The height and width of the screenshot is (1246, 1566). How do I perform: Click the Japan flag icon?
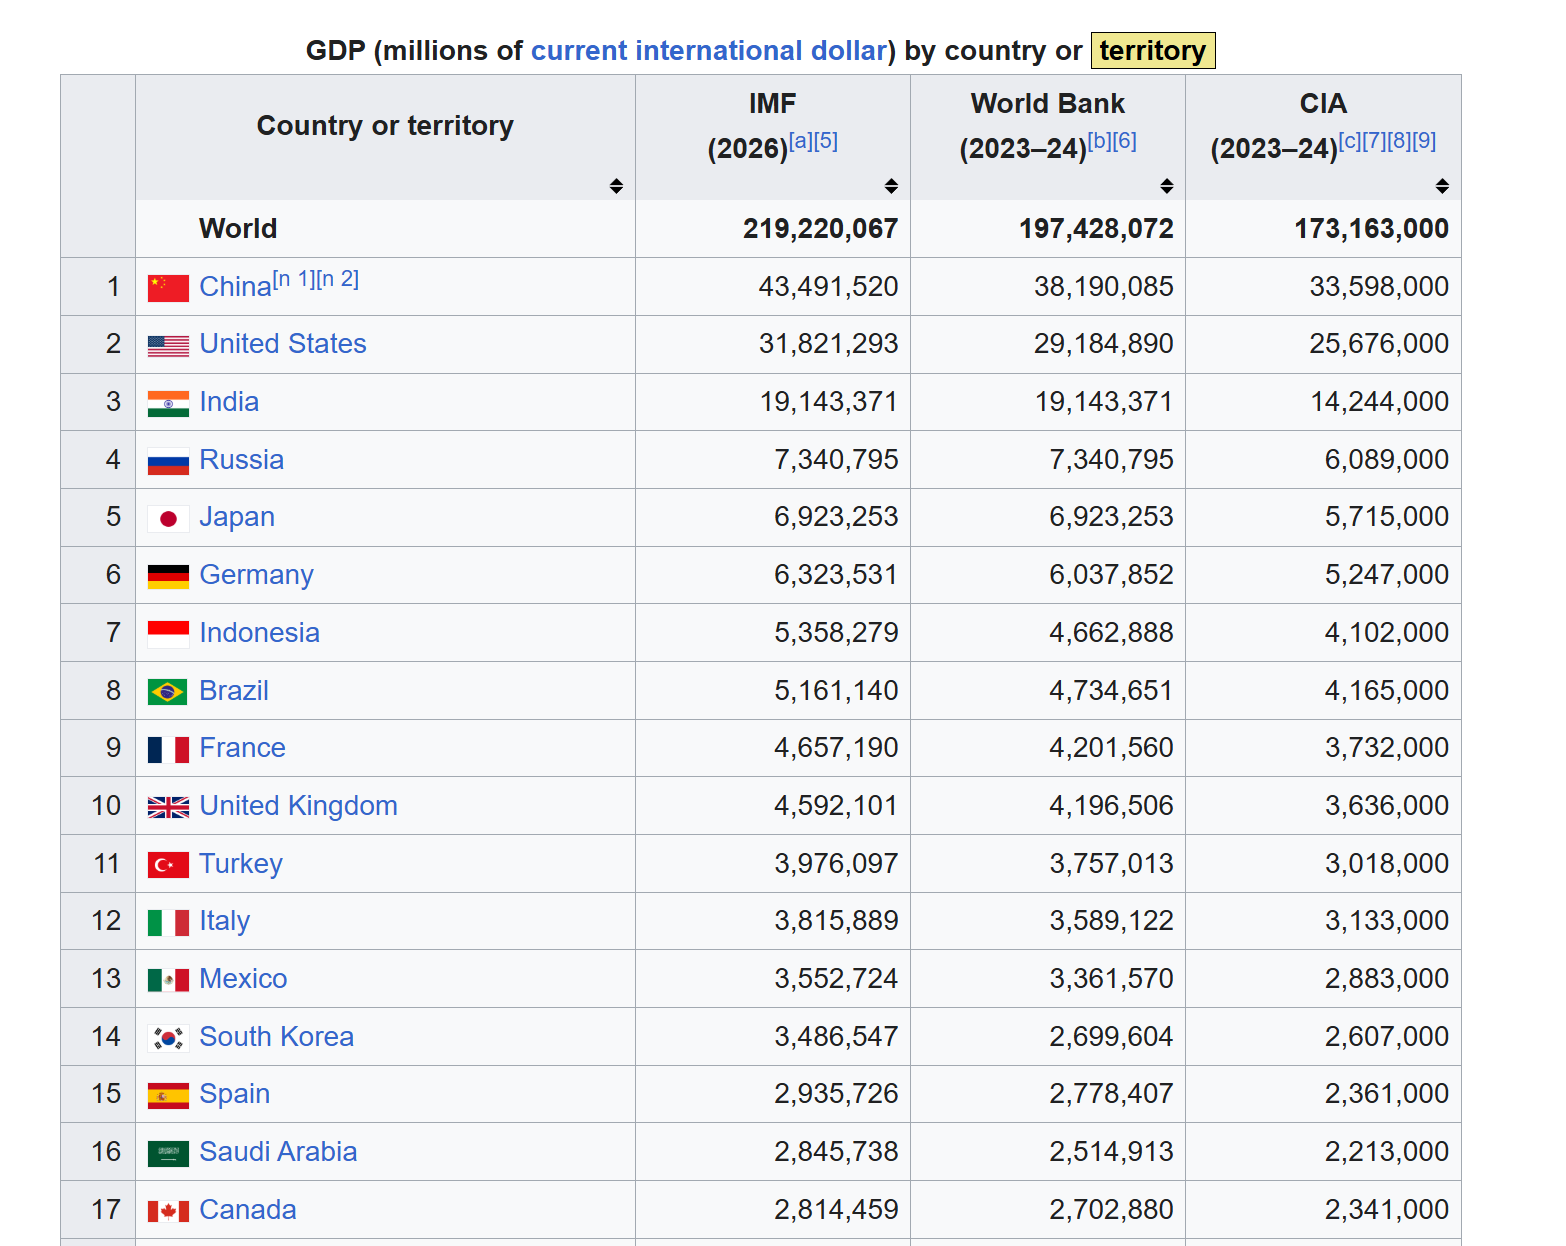(x=168, y=519)
